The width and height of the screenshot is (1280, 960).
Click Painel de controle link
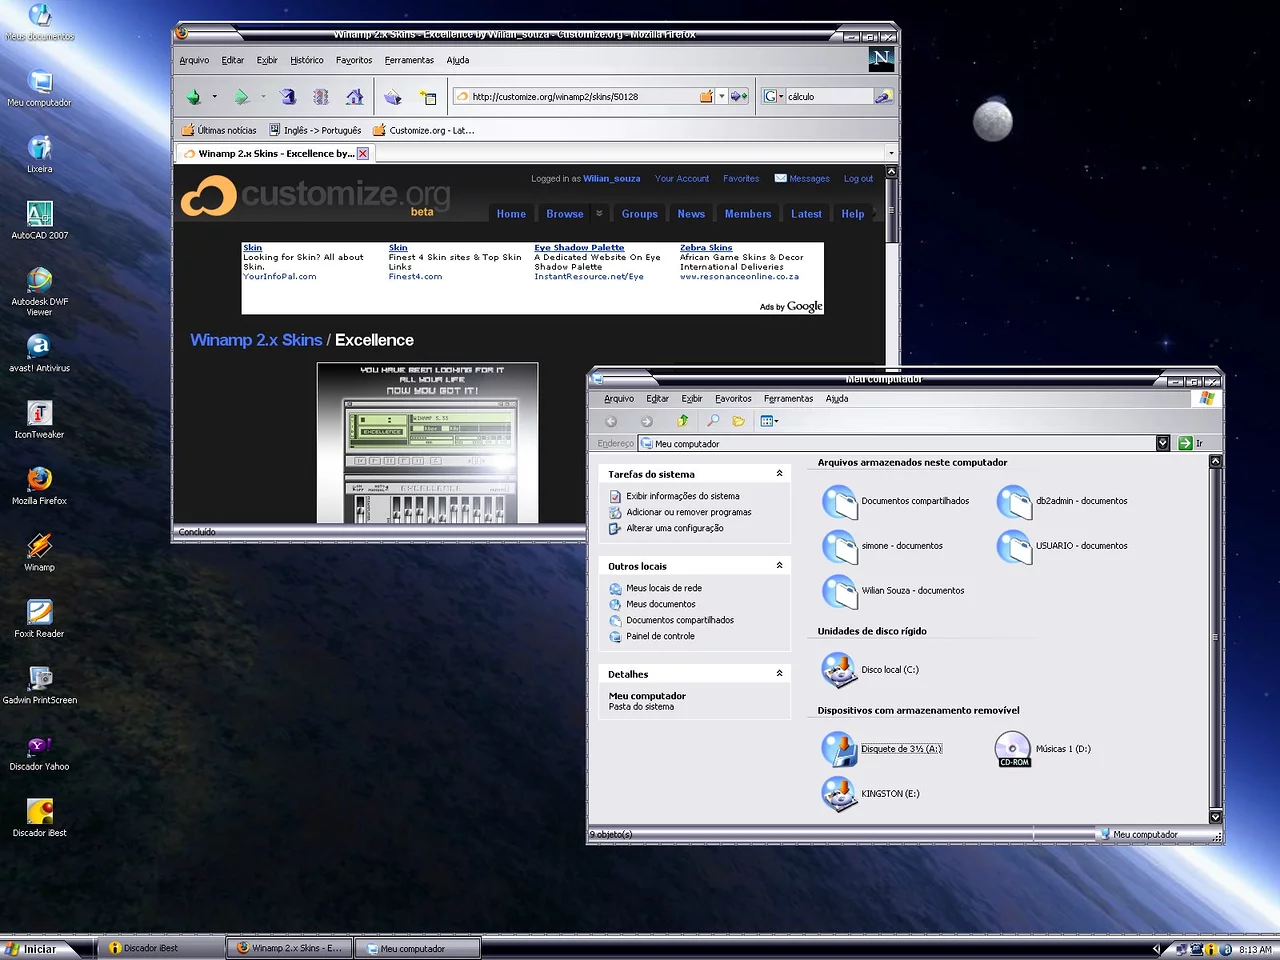pos(660,636)
